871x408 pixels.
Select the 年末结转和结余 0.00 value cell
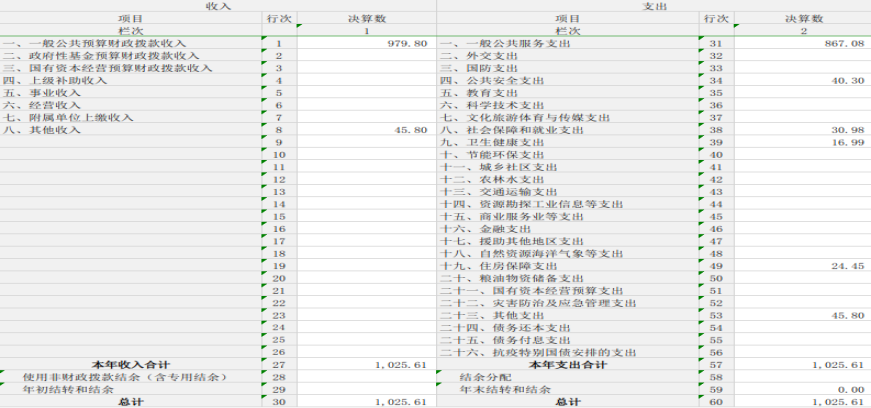(803, 390)
